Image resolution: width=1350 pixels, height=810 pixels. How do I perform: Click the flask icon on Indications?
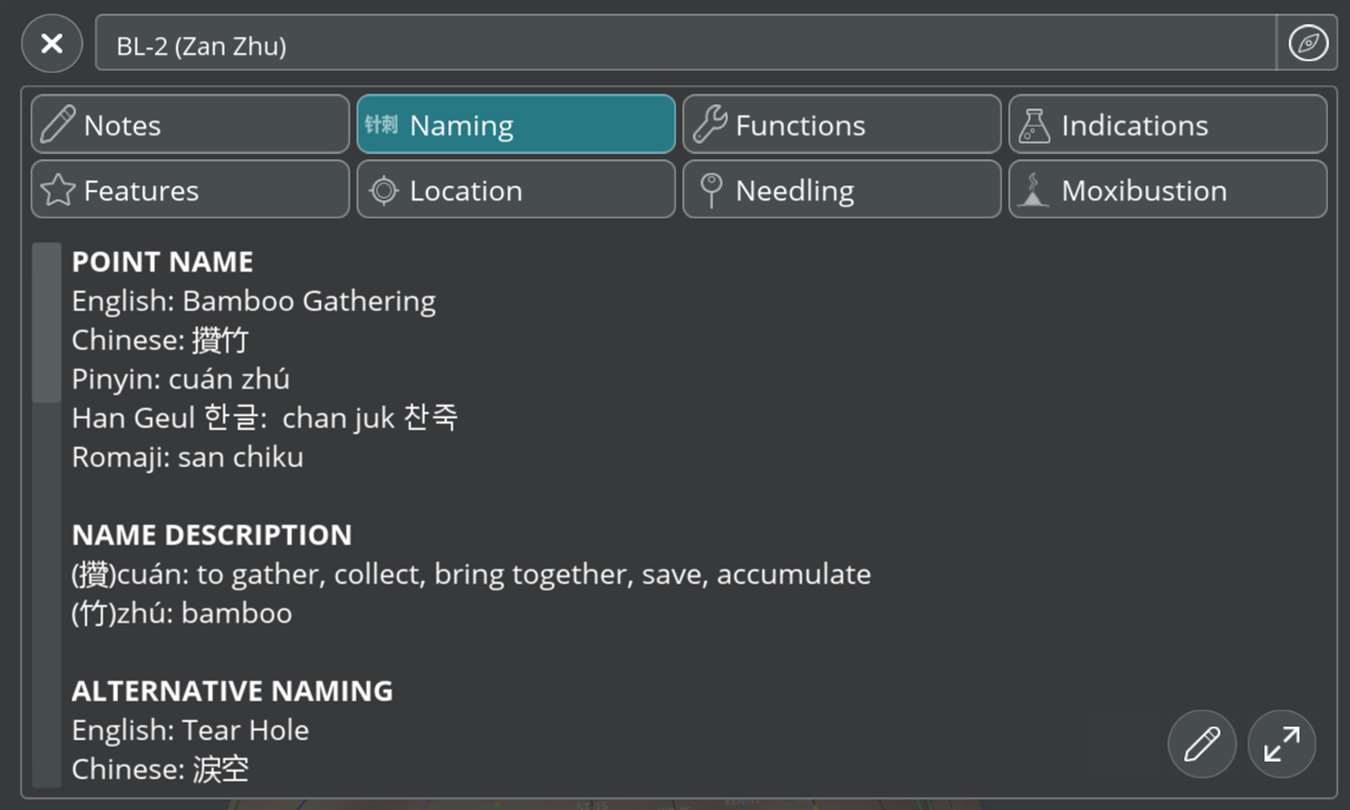1035,125
